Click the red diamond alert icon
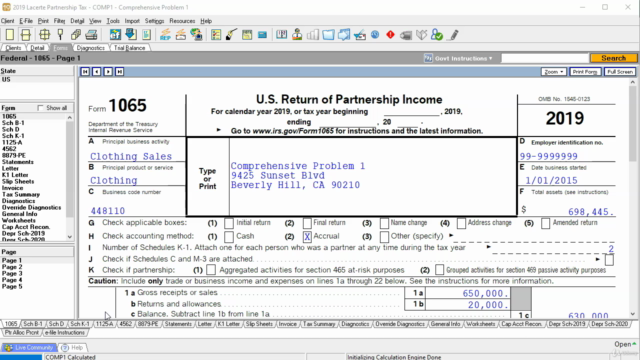This screenshot has width=640, height=360. click(391, 35)
